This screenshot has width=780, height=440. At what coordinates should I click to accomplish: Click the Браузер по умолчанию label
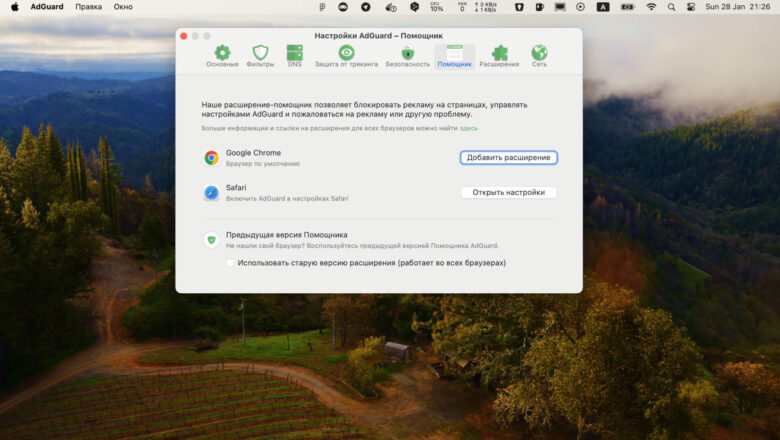pyautogui.click(x=263, y=164)
